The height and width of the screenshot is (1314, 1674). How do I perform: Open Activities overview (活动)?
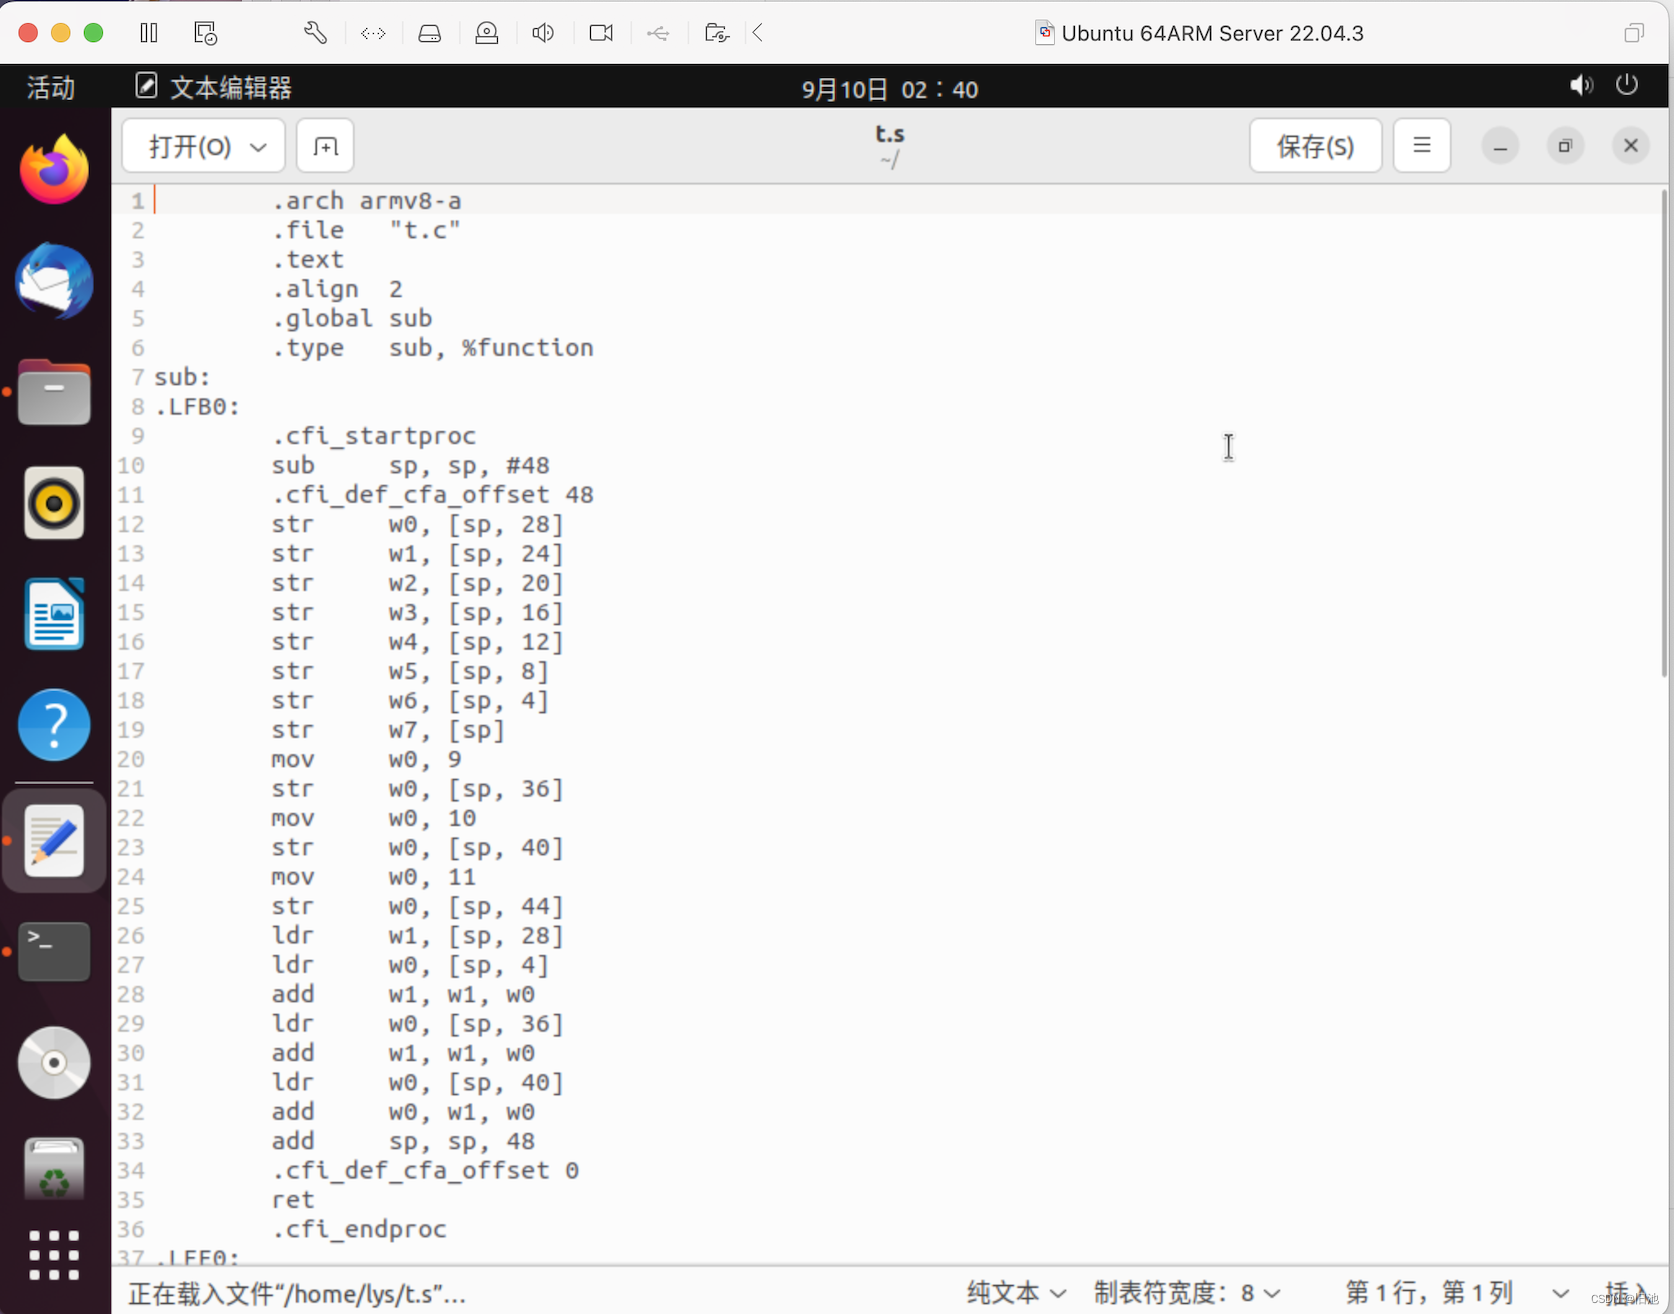pyautogui.click(x=51, y=88)
